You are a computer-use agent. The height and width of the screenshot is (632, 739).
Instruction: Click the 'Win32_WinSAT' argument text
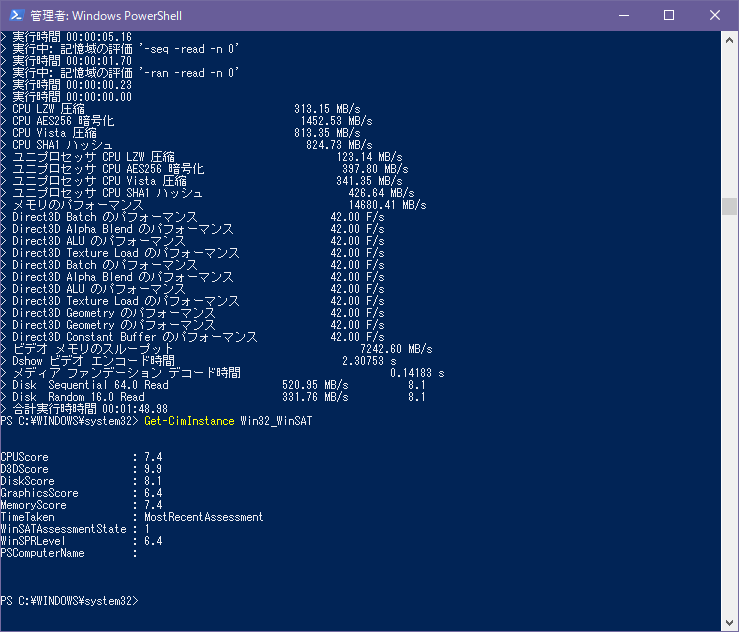276,421
